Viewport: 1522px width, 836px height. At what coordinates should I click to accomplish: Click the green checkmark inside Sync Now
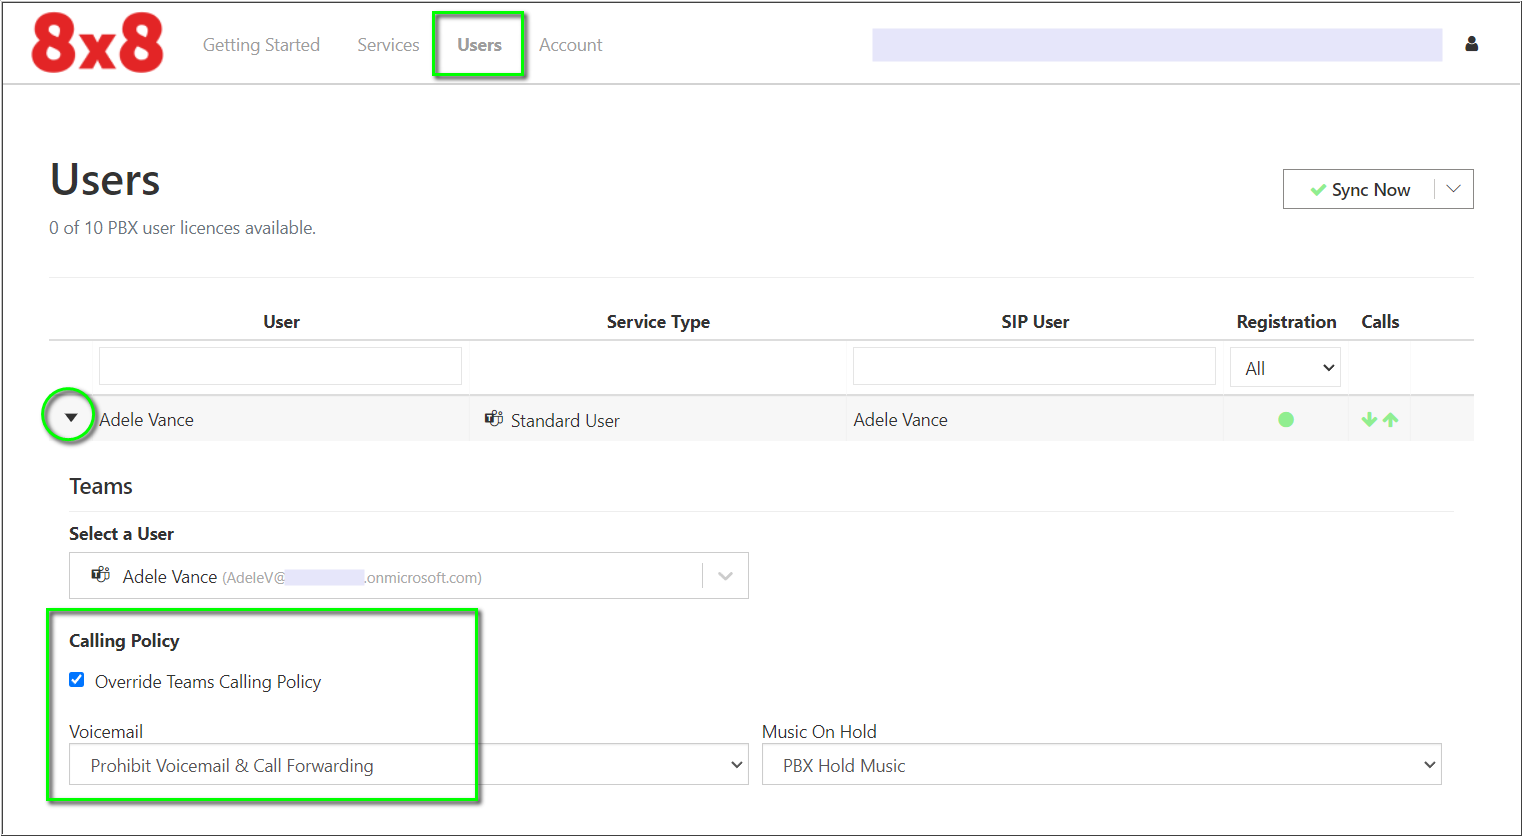pyautogui.click(x=1318, y=189)
